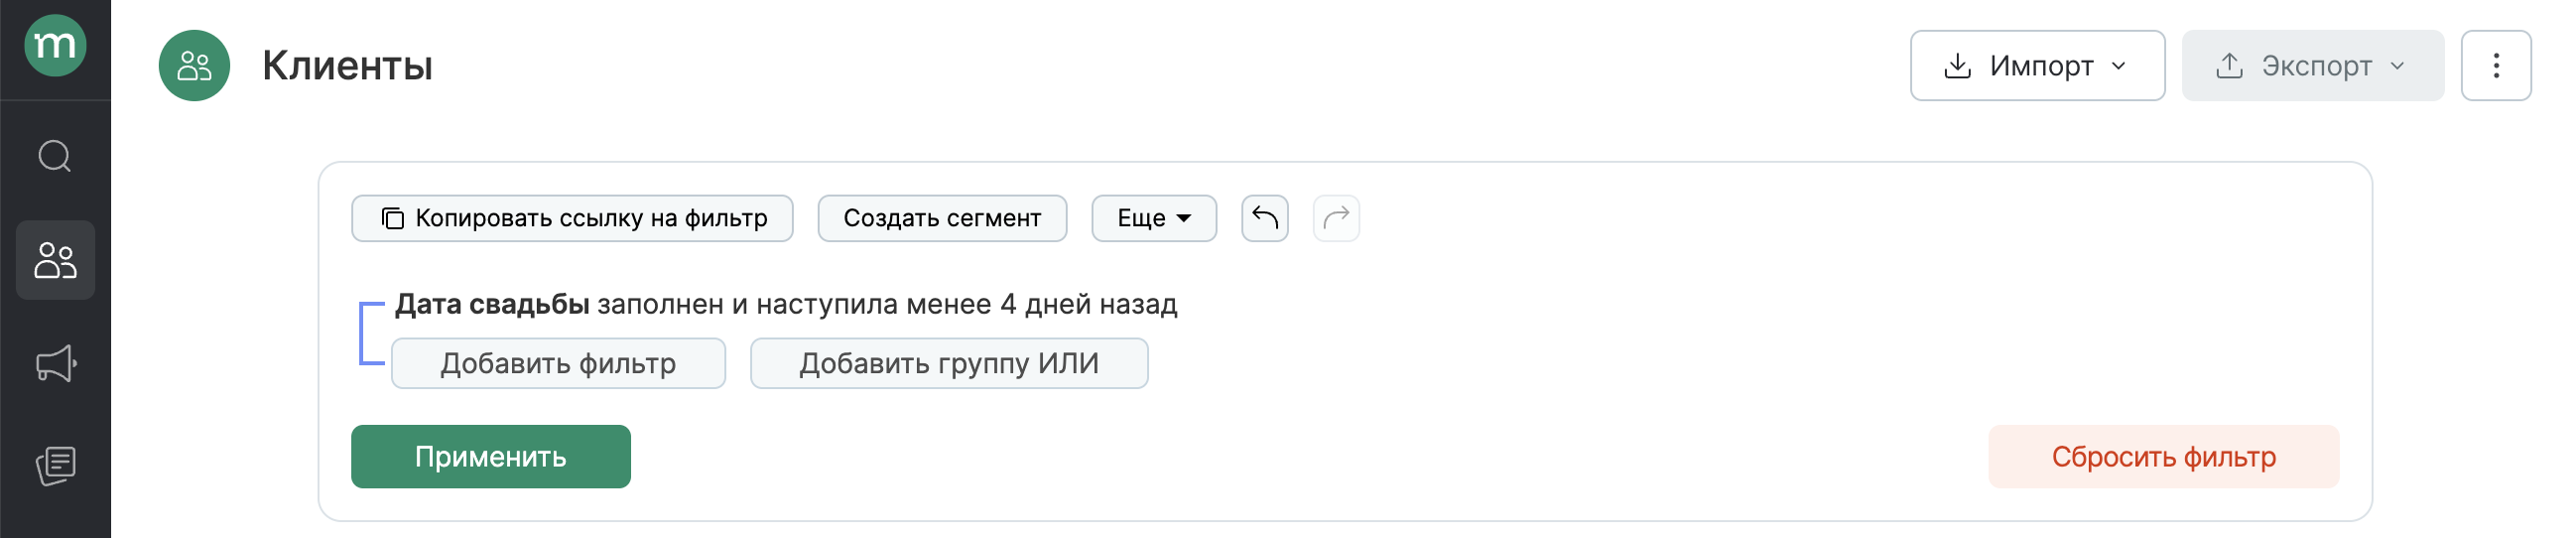Image resolution: width=2576 pixels, height=538 pixels.
Task: Open campaigns via the megaphone sidebar icon
Action: tap(55, 363)
